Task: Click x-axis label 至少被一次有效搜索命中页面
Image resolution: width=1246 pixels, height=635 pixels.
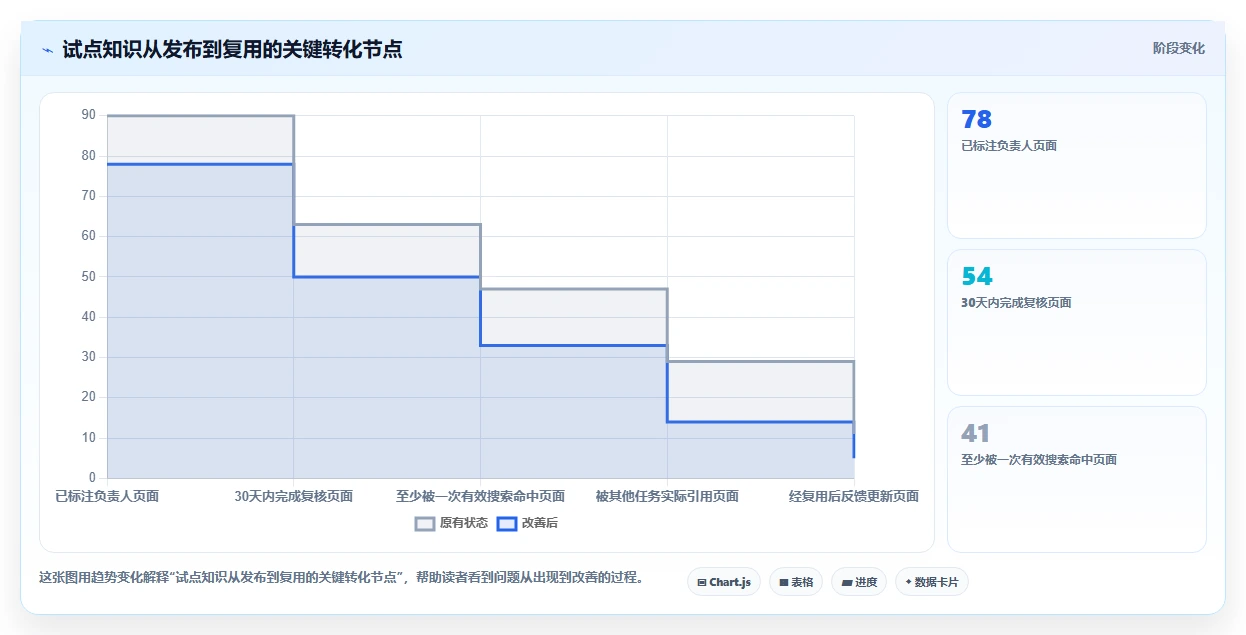Action: (x=480, y=496)
